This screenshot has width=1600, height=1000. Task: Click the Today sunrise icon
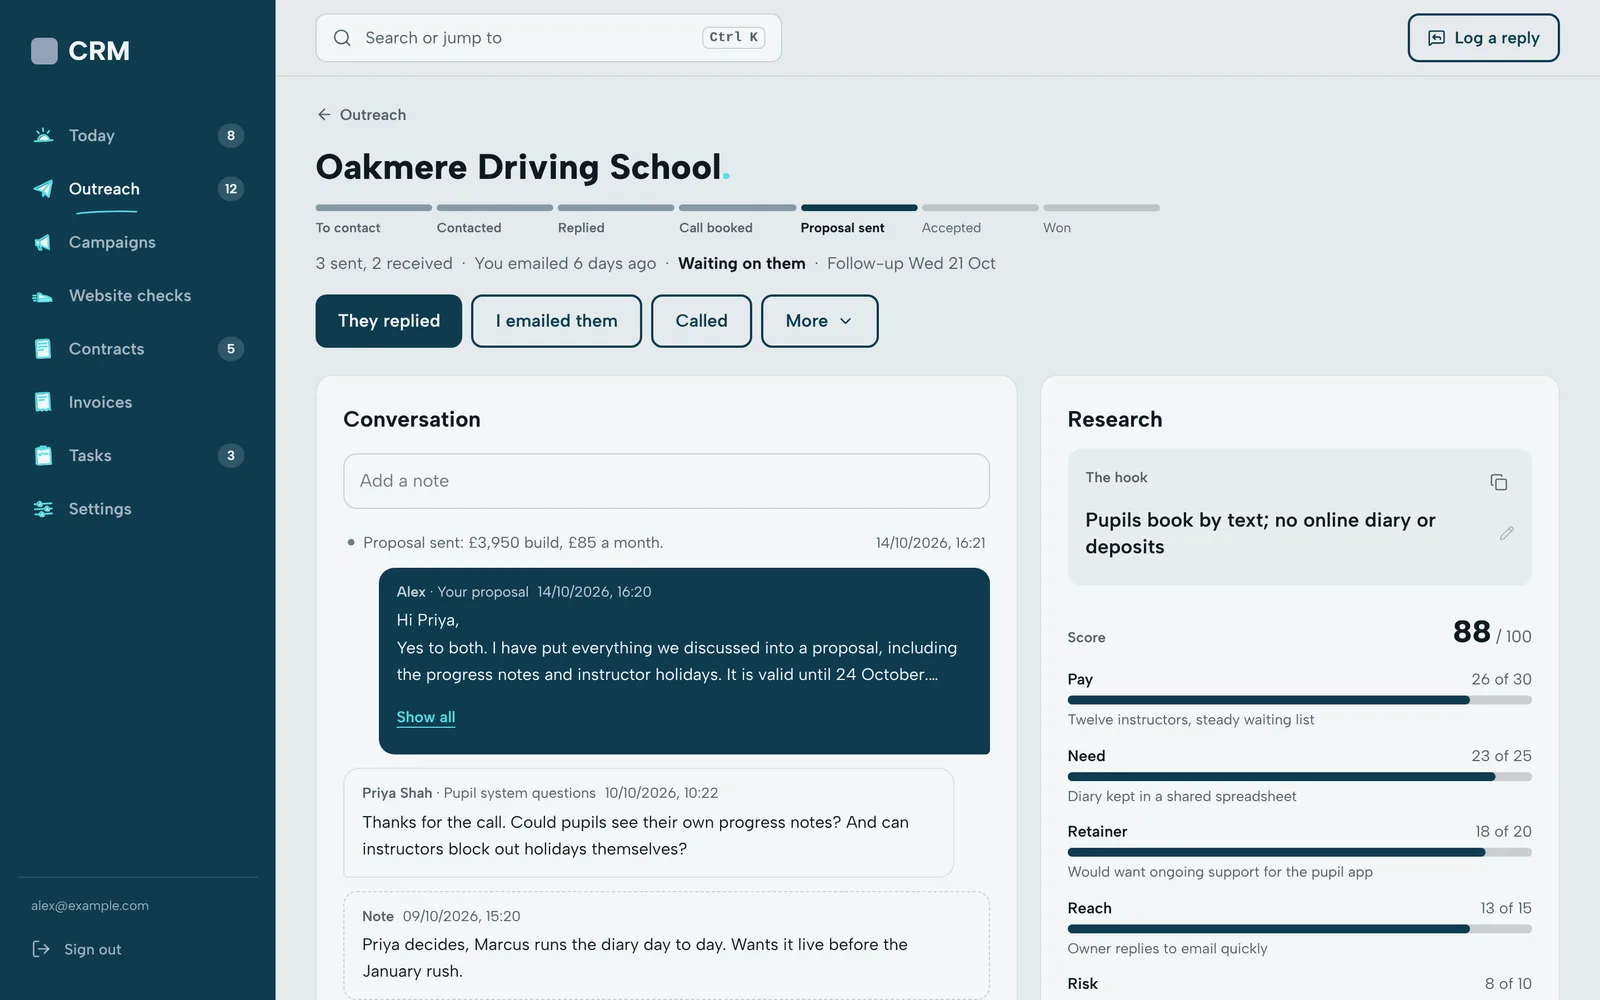(x=43, y=135)
